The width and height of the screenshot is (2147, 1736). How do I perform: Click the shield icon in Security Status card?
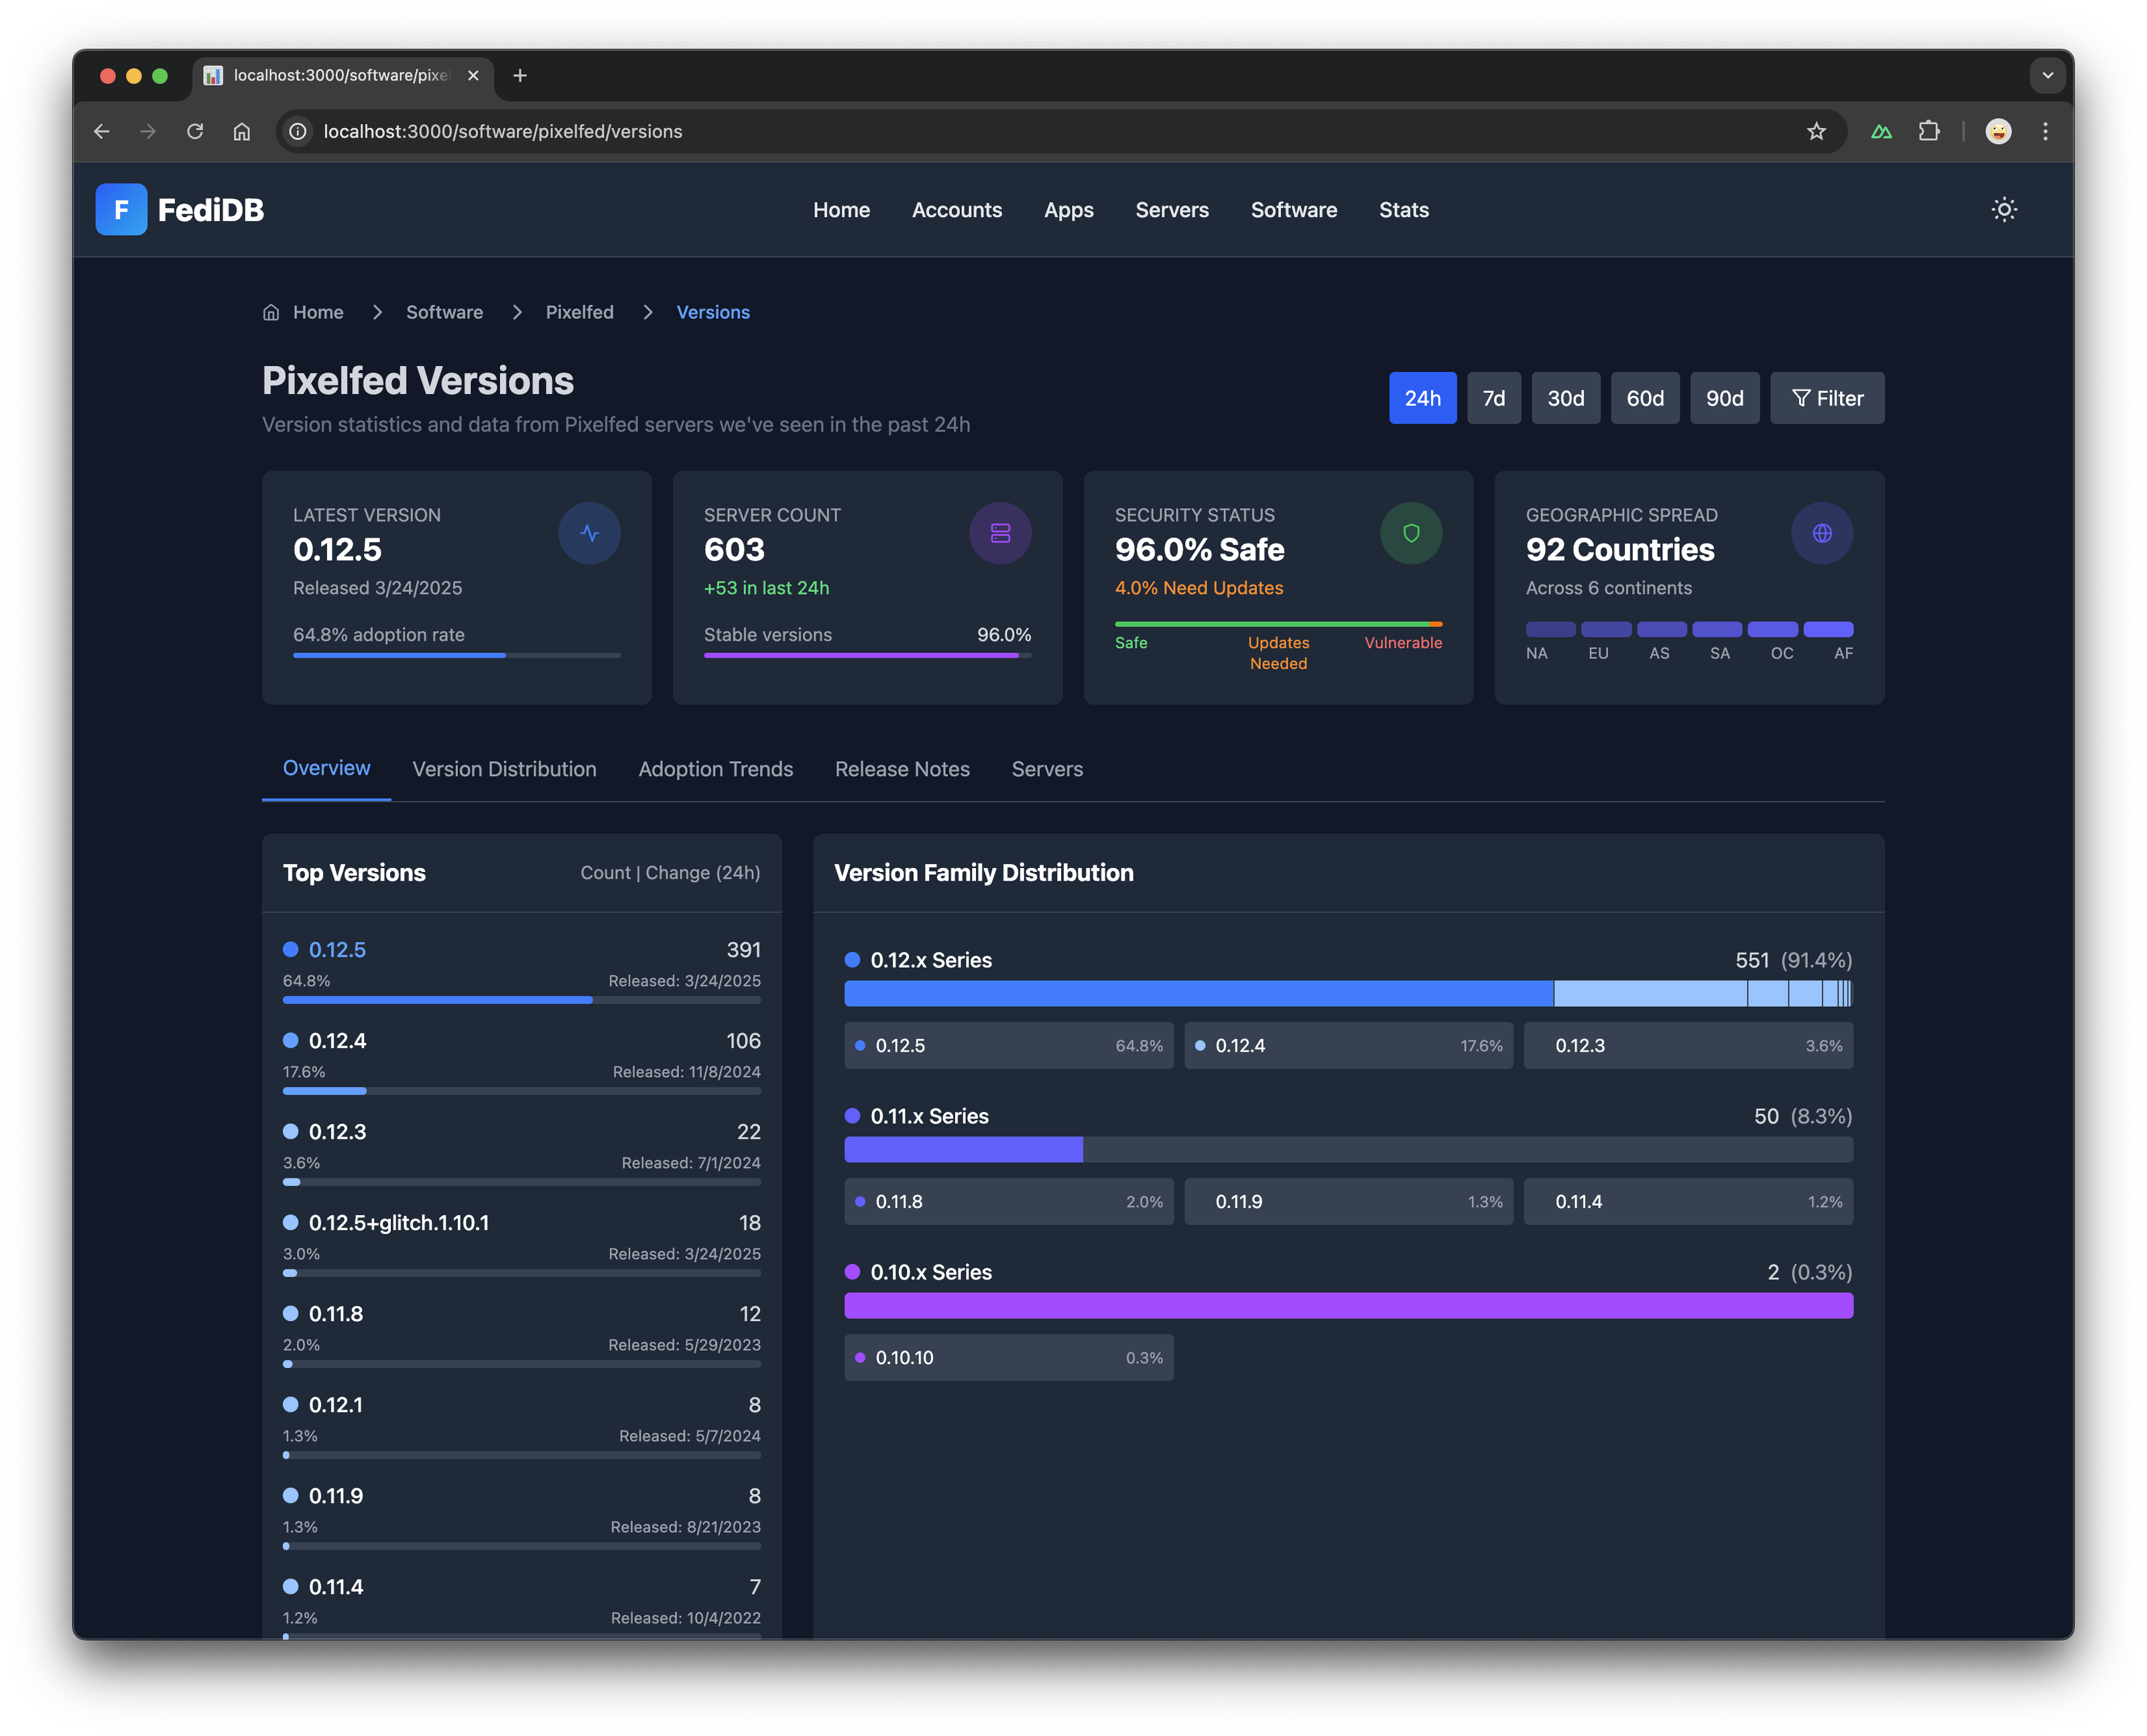(1411, 533)
